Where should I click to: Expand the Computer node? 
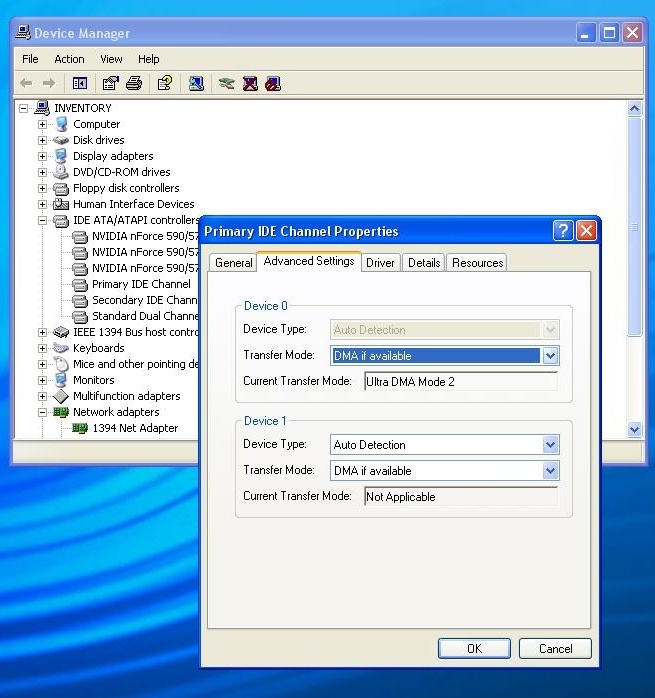click(x=42, y=124)
